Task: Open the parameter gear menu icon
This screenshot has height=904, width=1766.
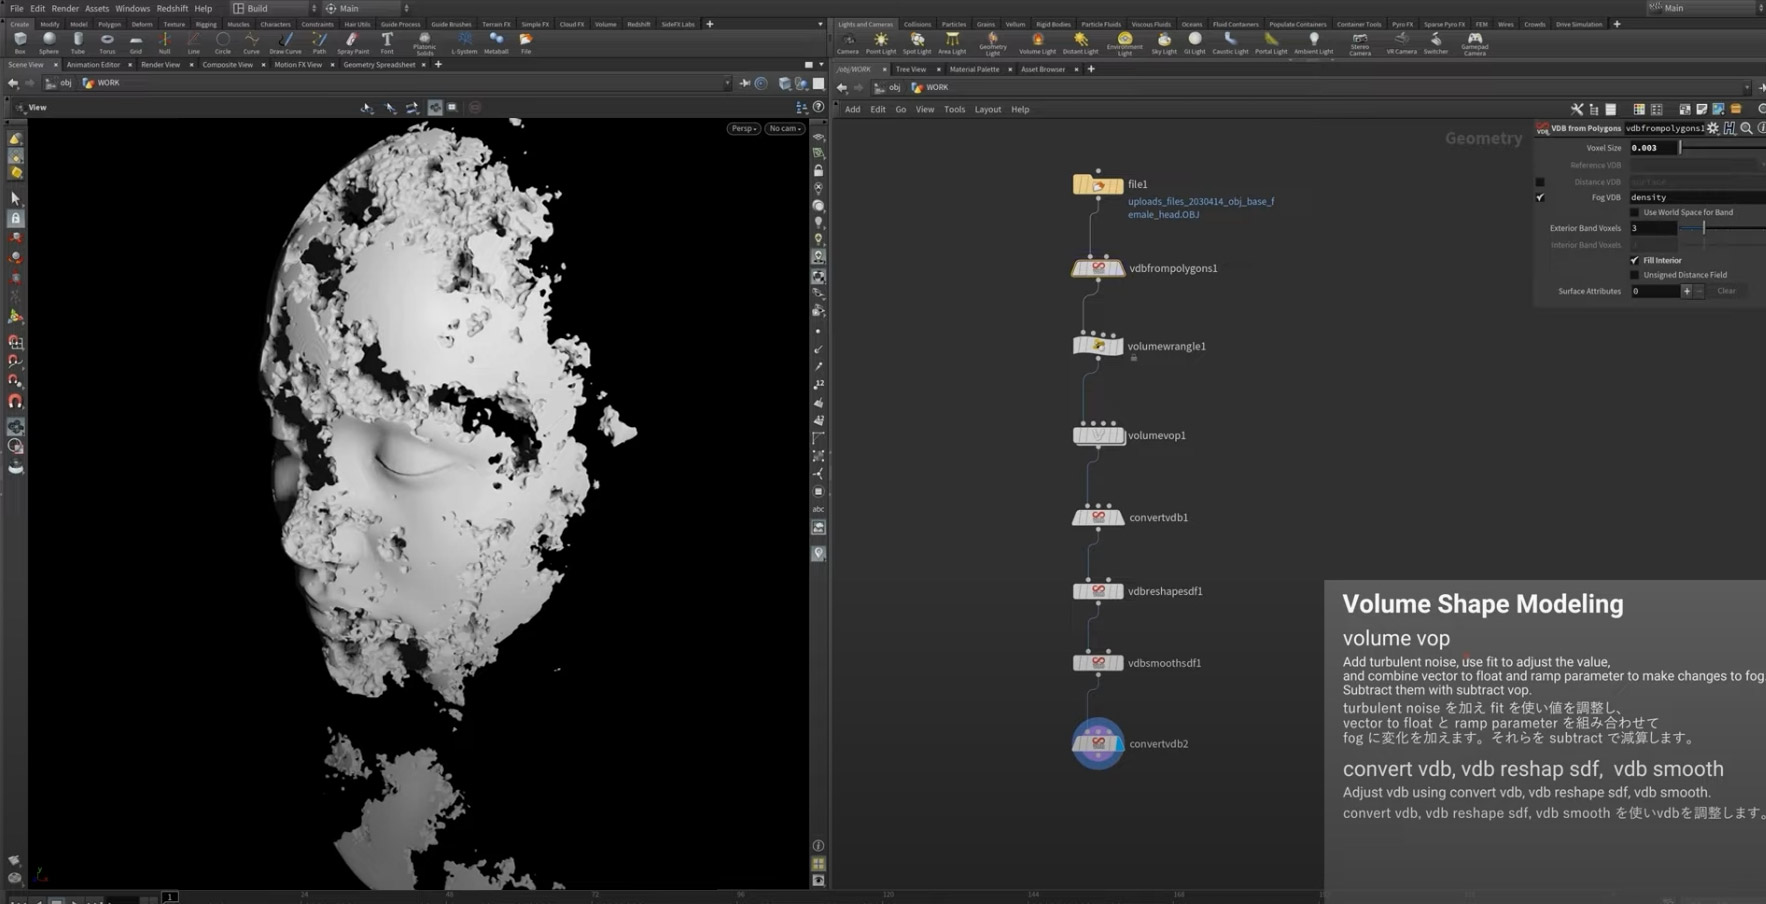Action: pos(1713,128)
